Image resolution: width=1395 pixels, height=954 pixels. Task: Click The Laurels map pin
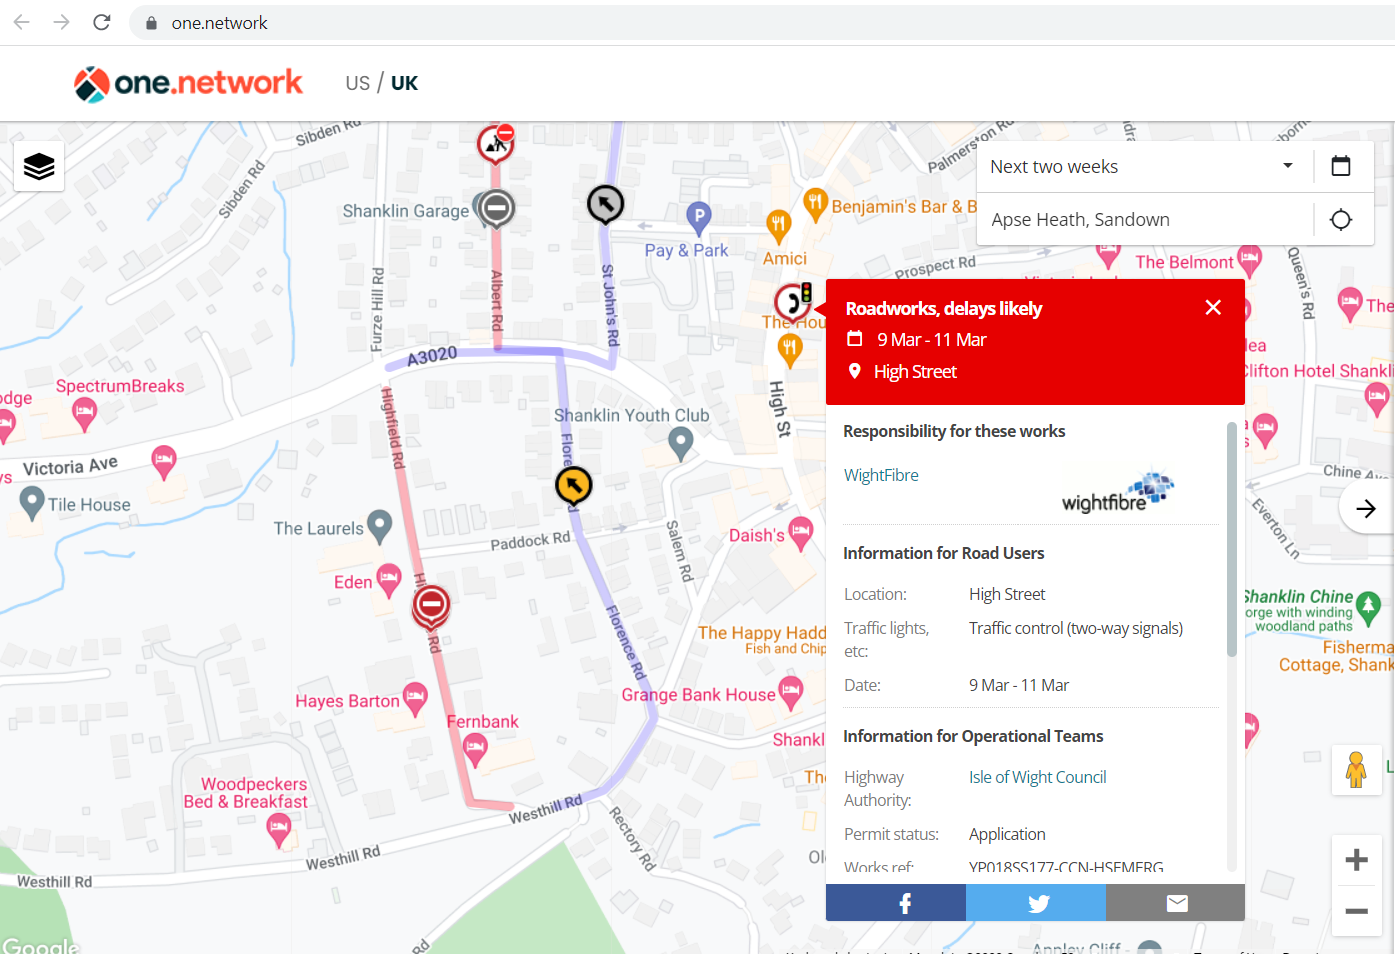379,525
